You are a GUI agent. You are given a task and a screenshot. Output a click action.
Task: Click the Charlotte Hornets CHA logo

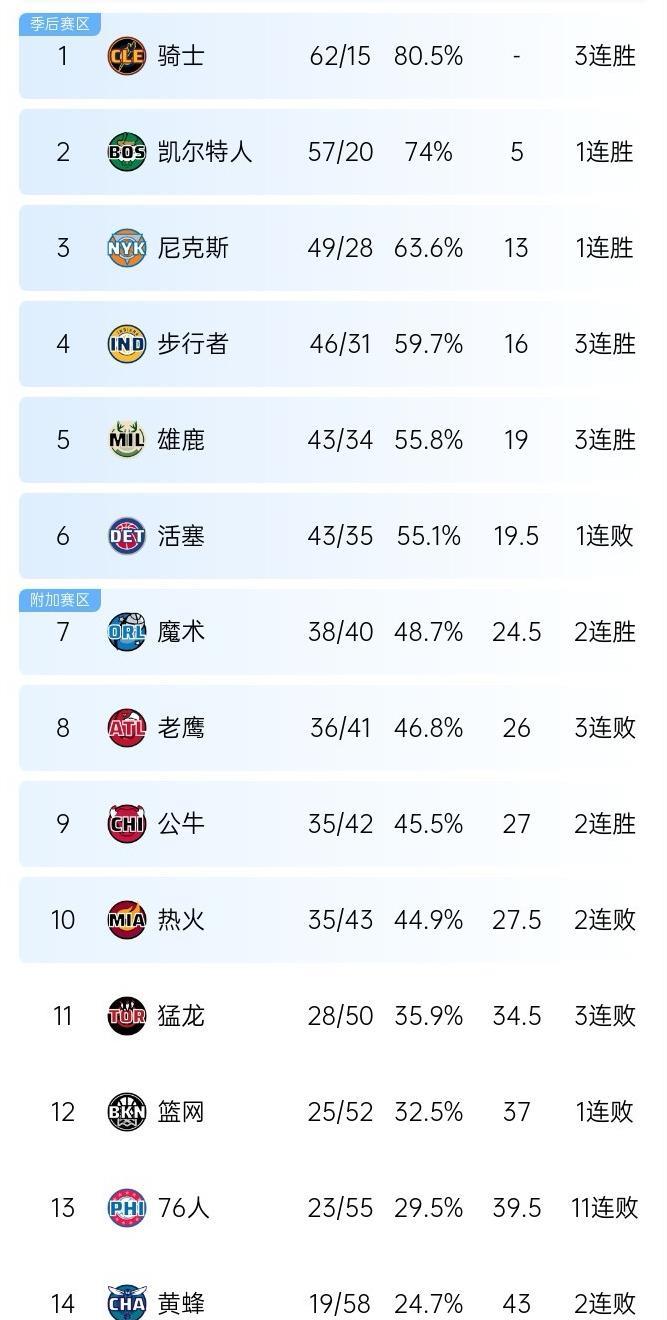click(127, 1303)
